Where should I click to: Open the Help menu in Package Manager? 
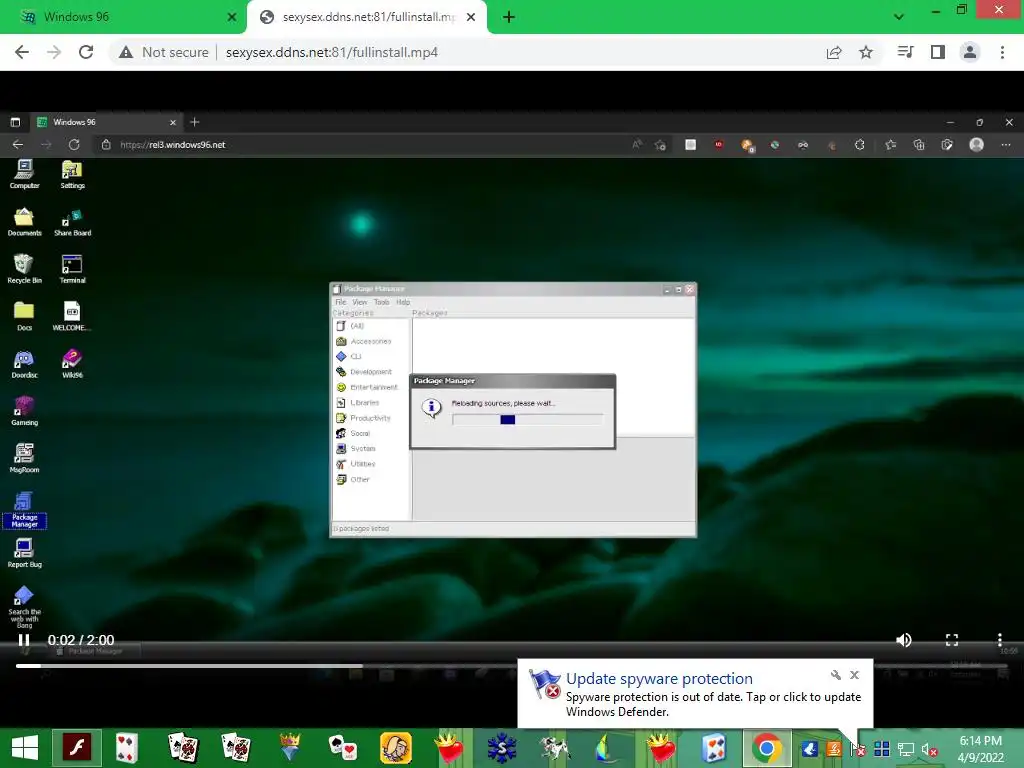pos(403,302)
